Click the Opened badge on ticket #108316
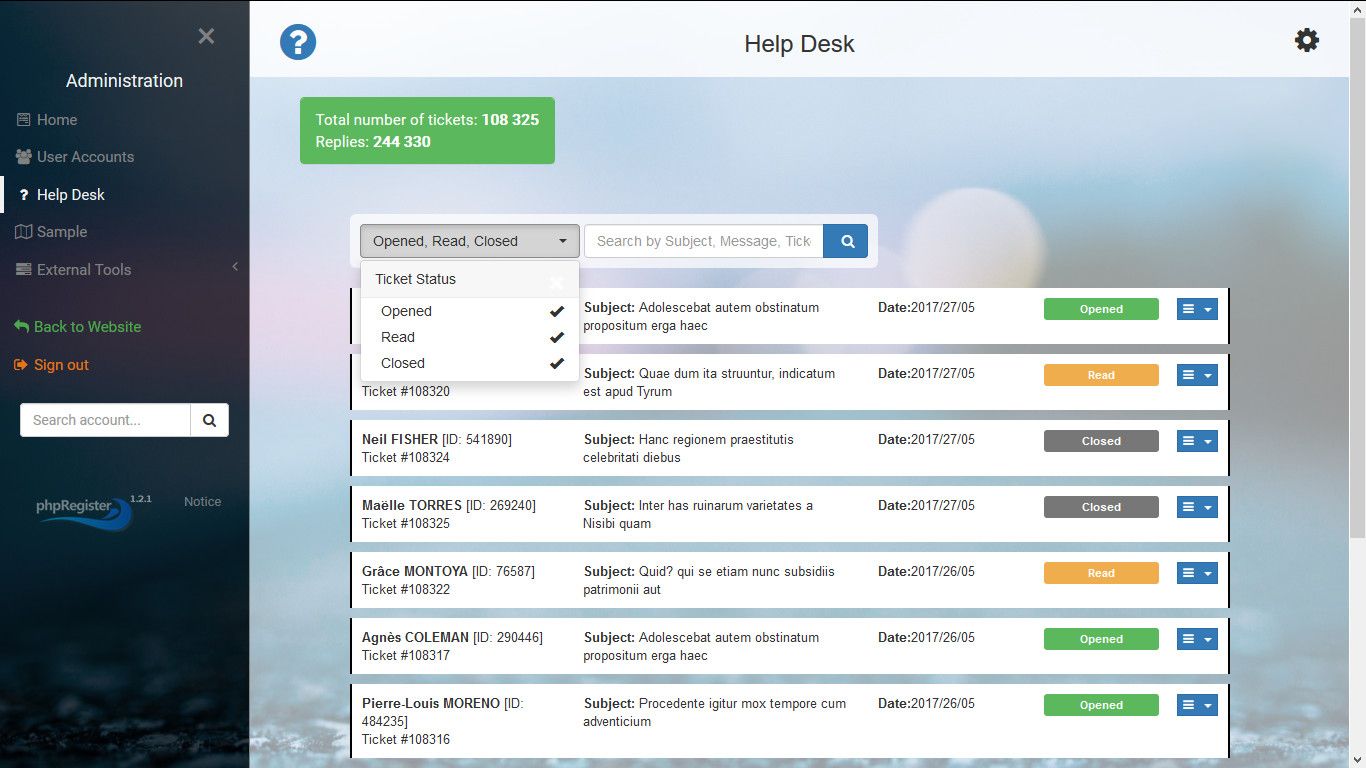1366x768 pixels. [x=1101, y=705]
